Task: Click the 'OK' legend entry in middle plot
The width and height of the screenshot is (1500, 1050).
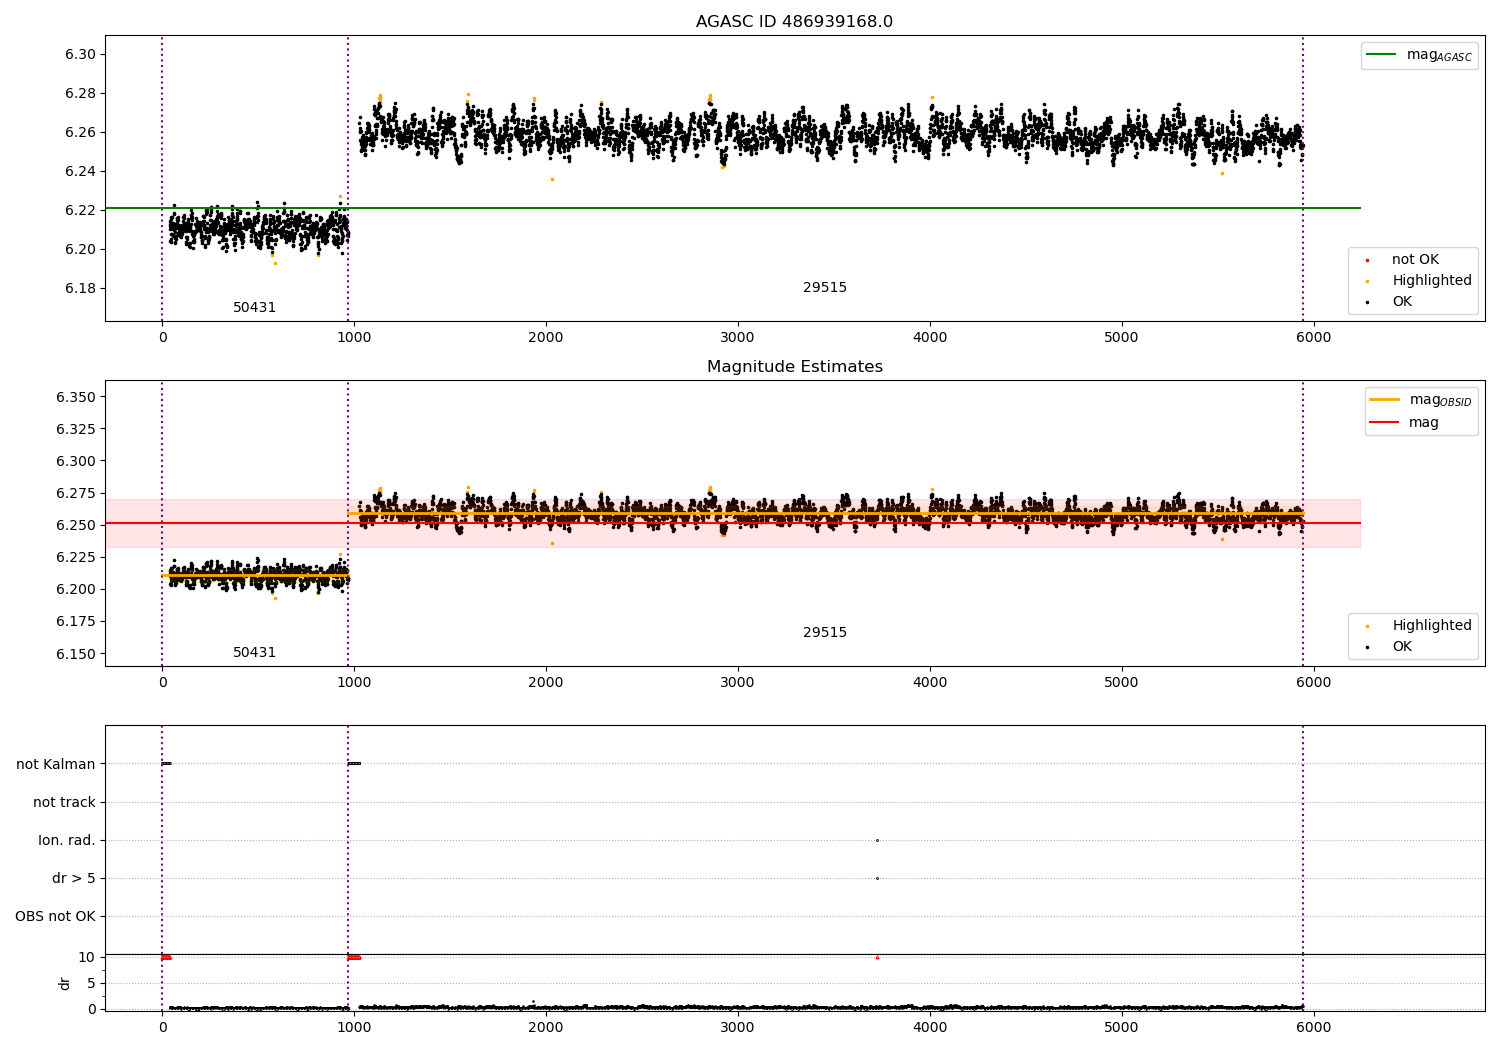Action: (x=1400, y=647)
